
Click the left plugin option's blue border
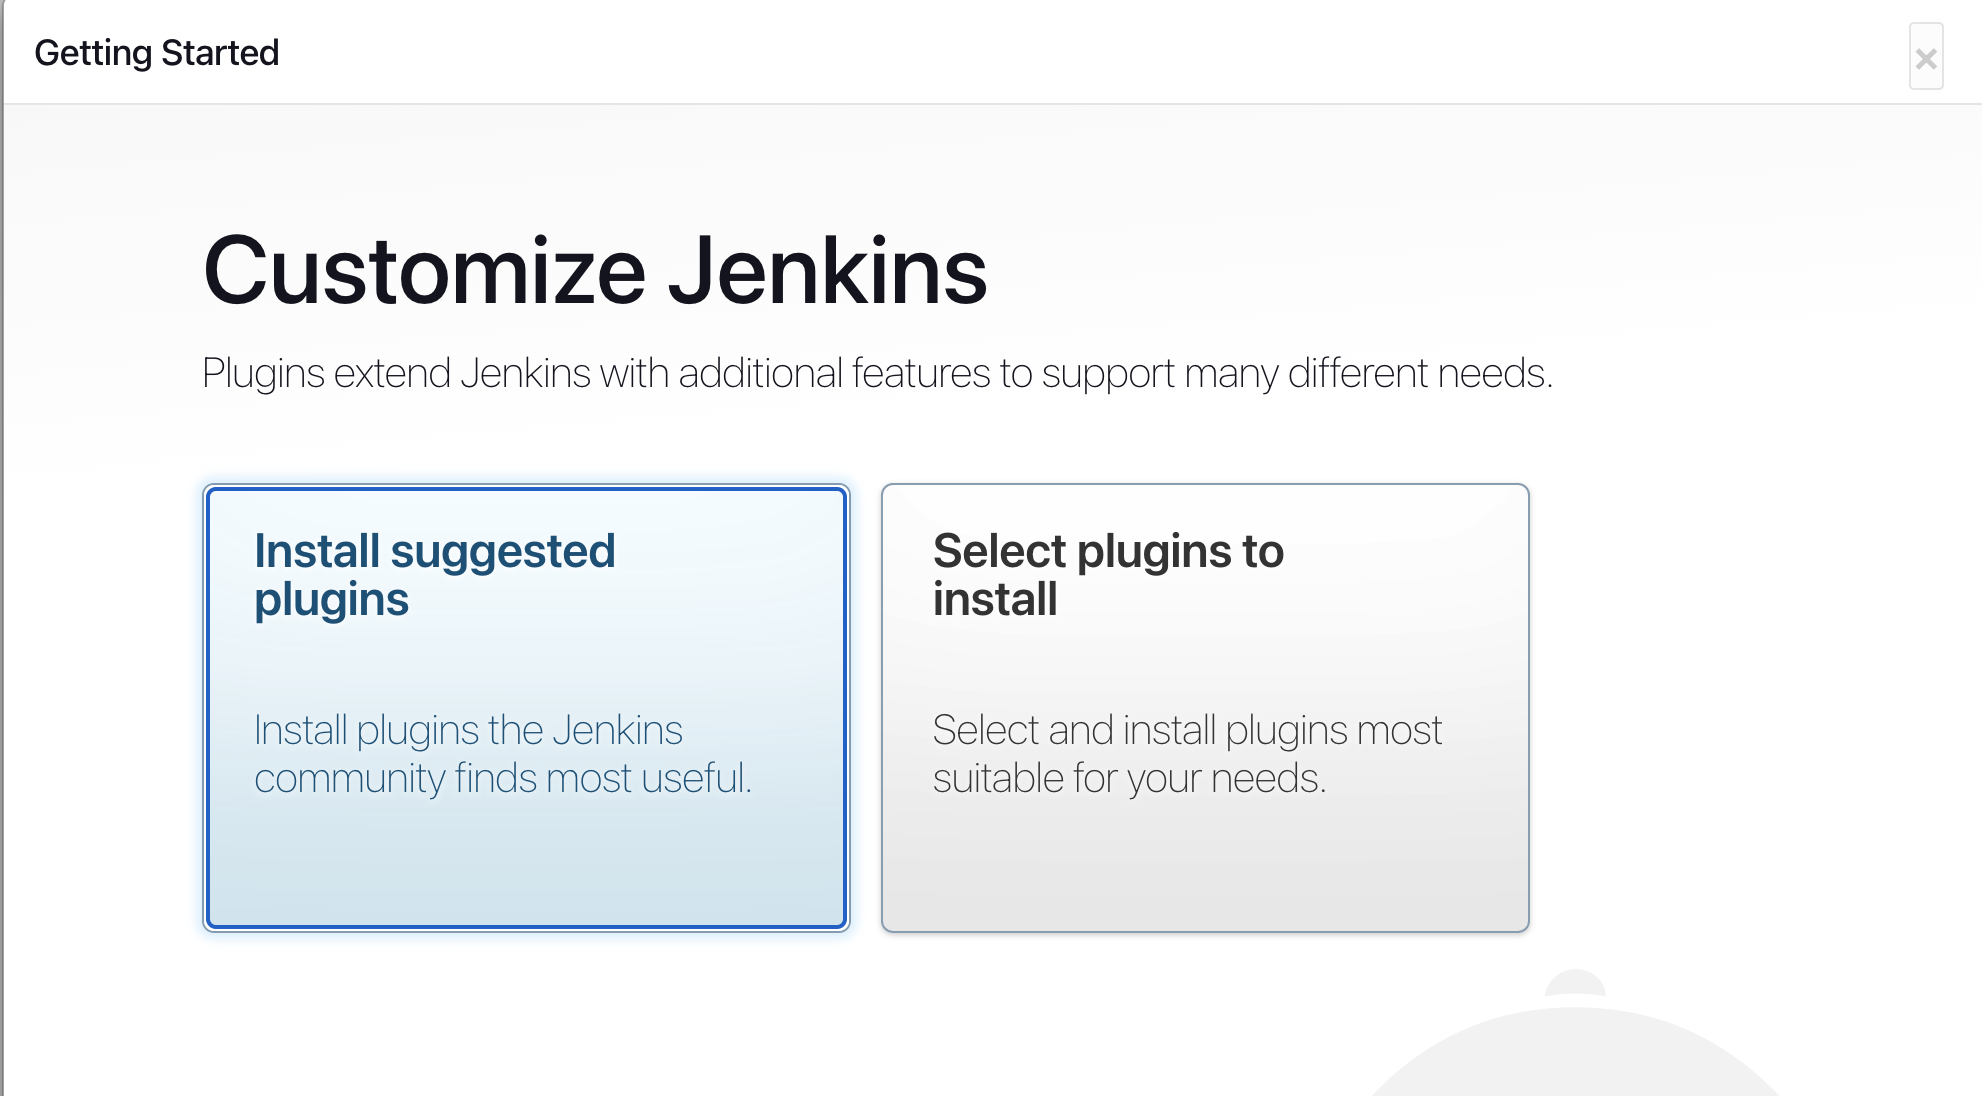click(x=209, y=705)
